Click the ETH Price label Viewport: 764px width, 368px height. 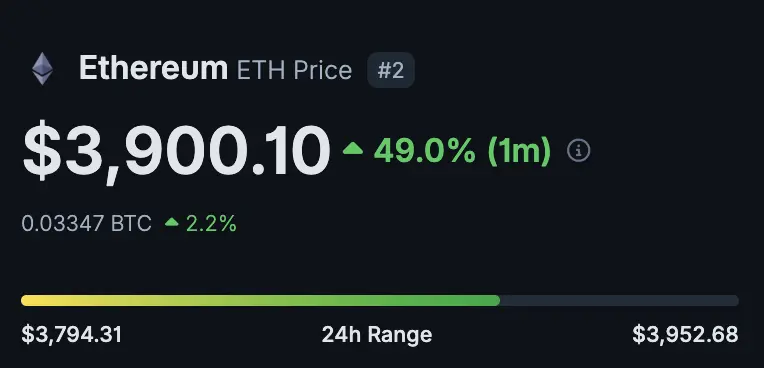point(294,70)
